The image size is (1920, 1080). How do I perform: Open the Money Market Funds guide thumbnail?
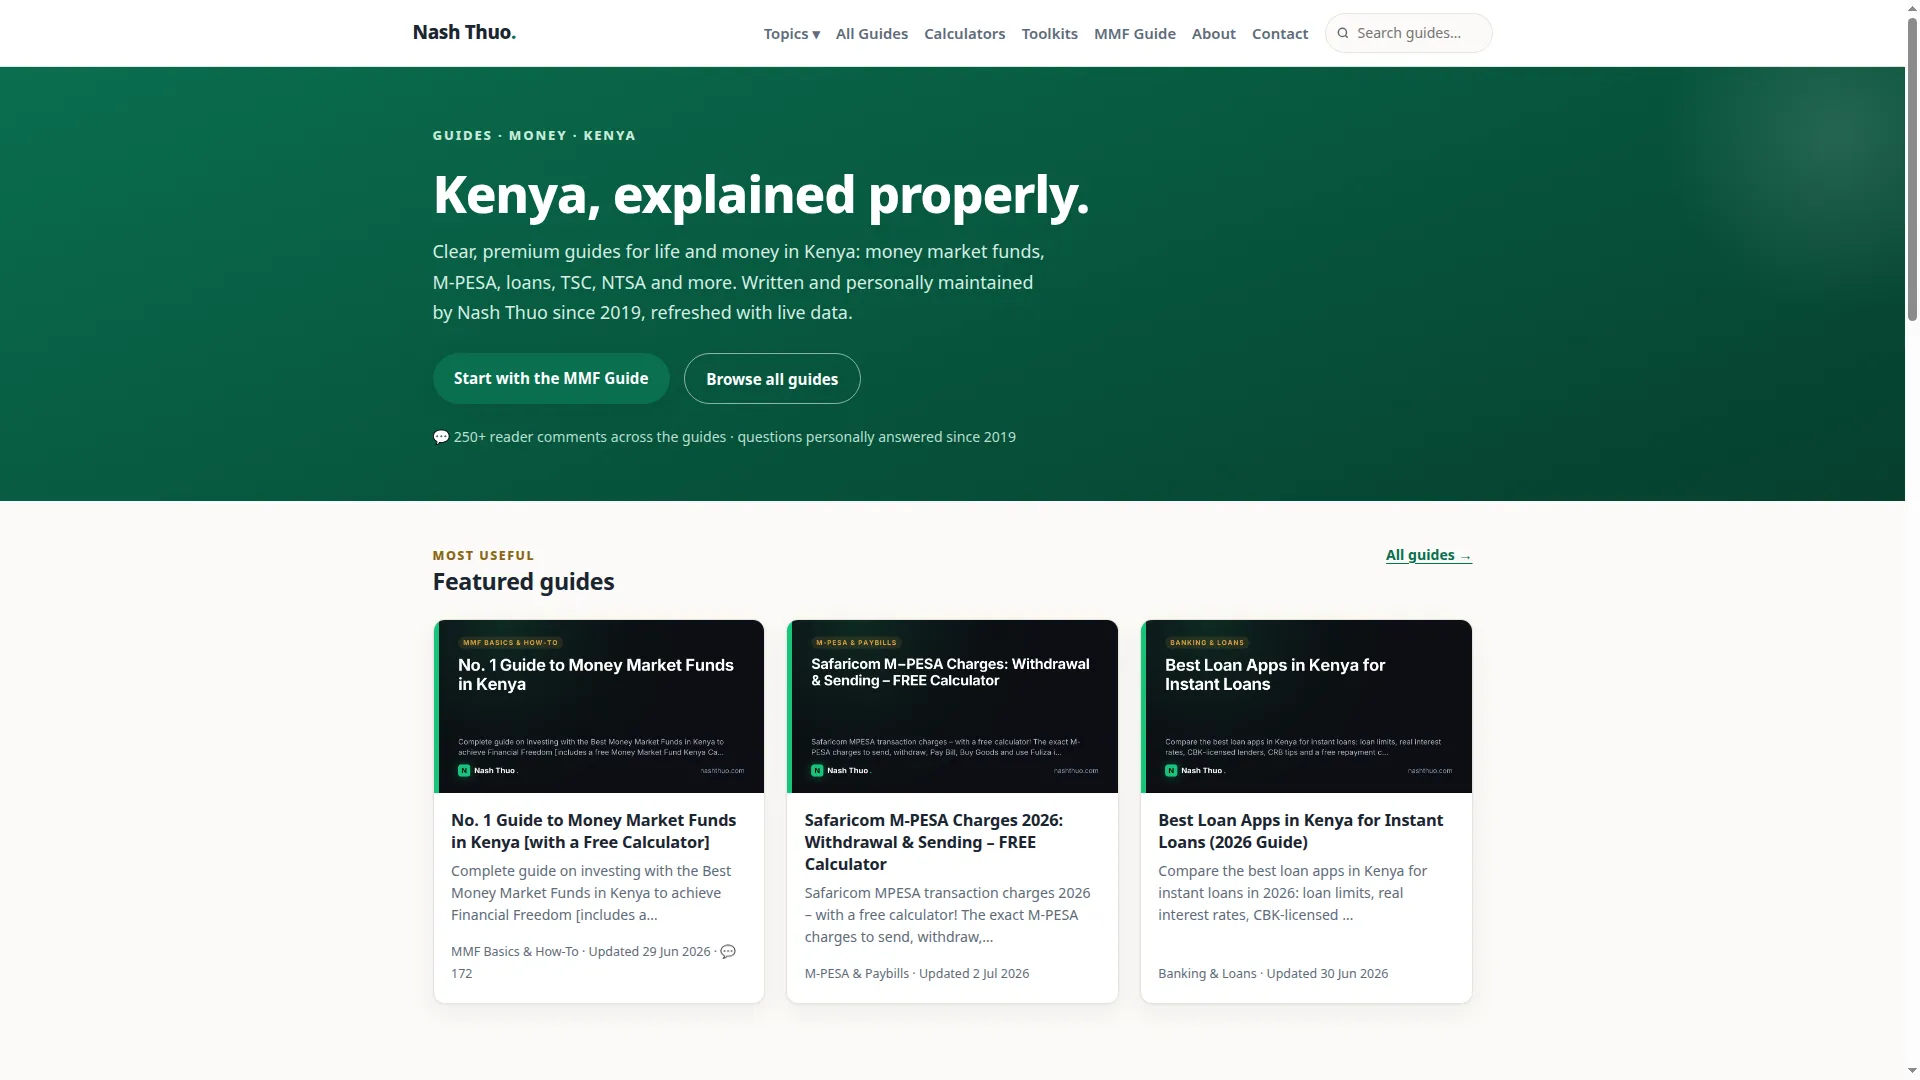click(x=599, y=706)
